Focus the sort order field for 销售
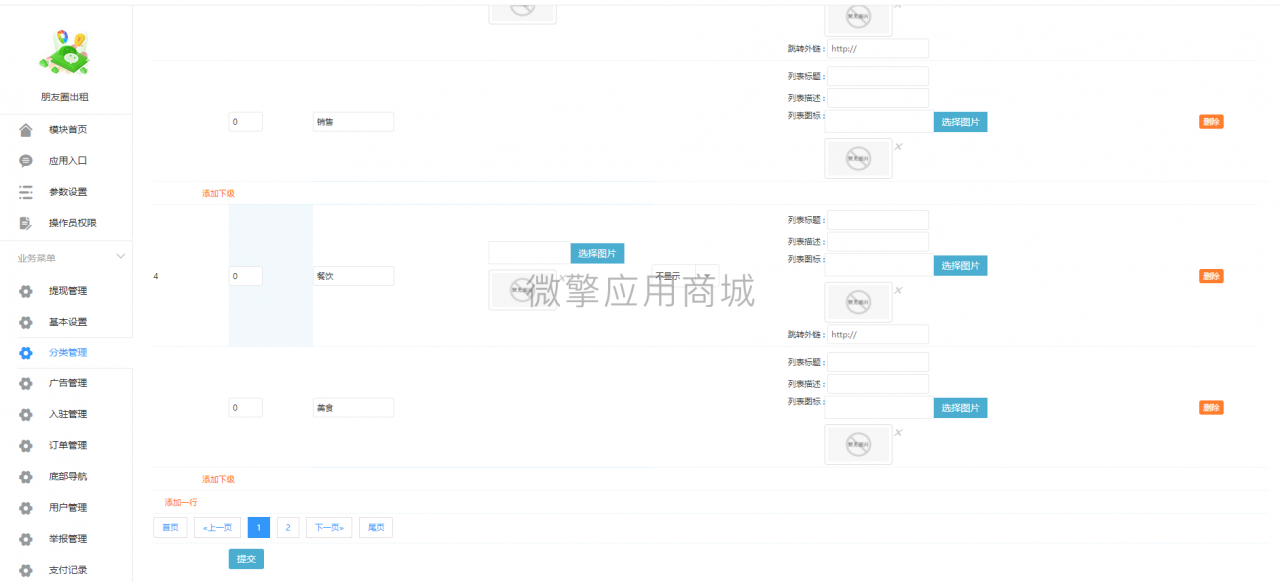The height and width of the screenshot is (582, 1280). (x=245, y=122)
